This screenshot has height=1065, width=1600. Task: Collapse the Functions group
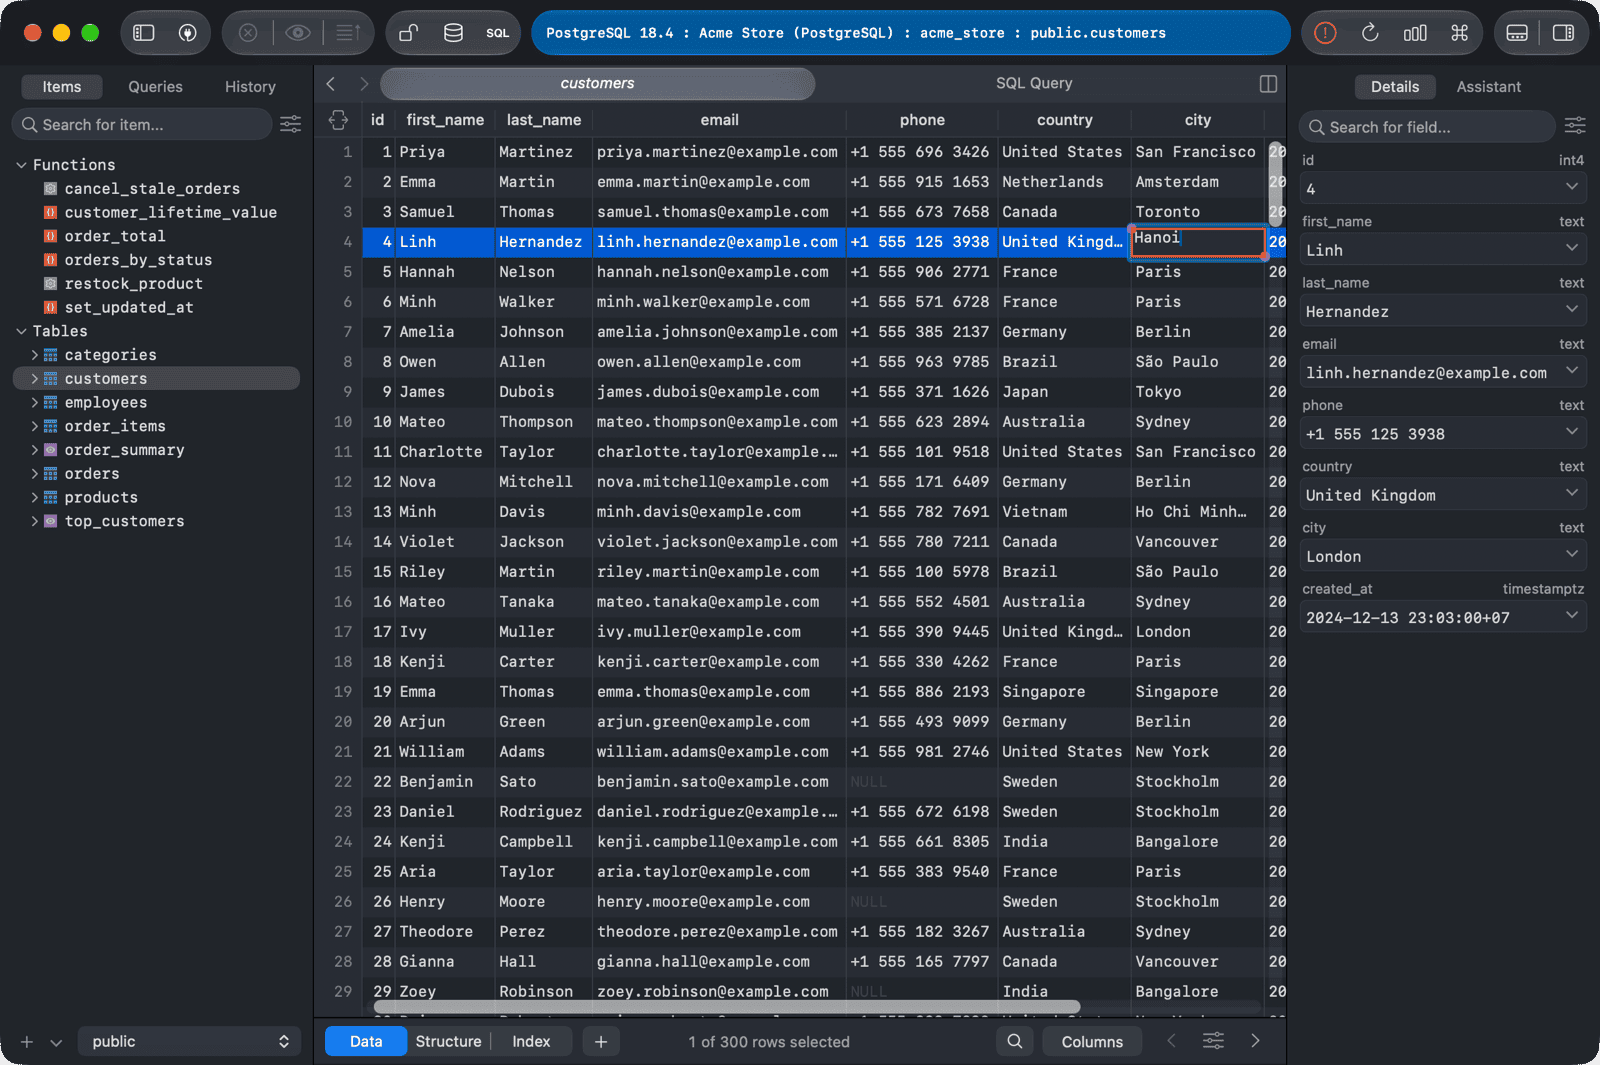(21, 165)
